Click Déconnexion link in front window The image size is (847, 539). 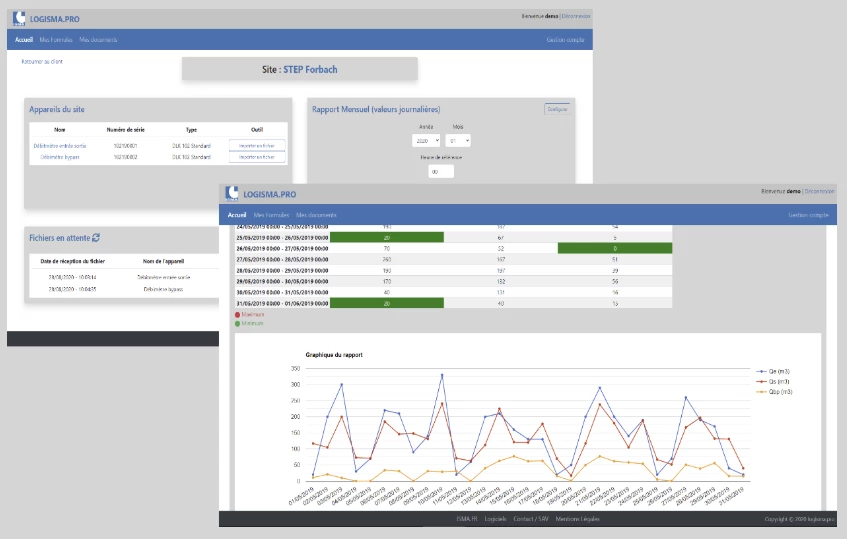(819, 190)
